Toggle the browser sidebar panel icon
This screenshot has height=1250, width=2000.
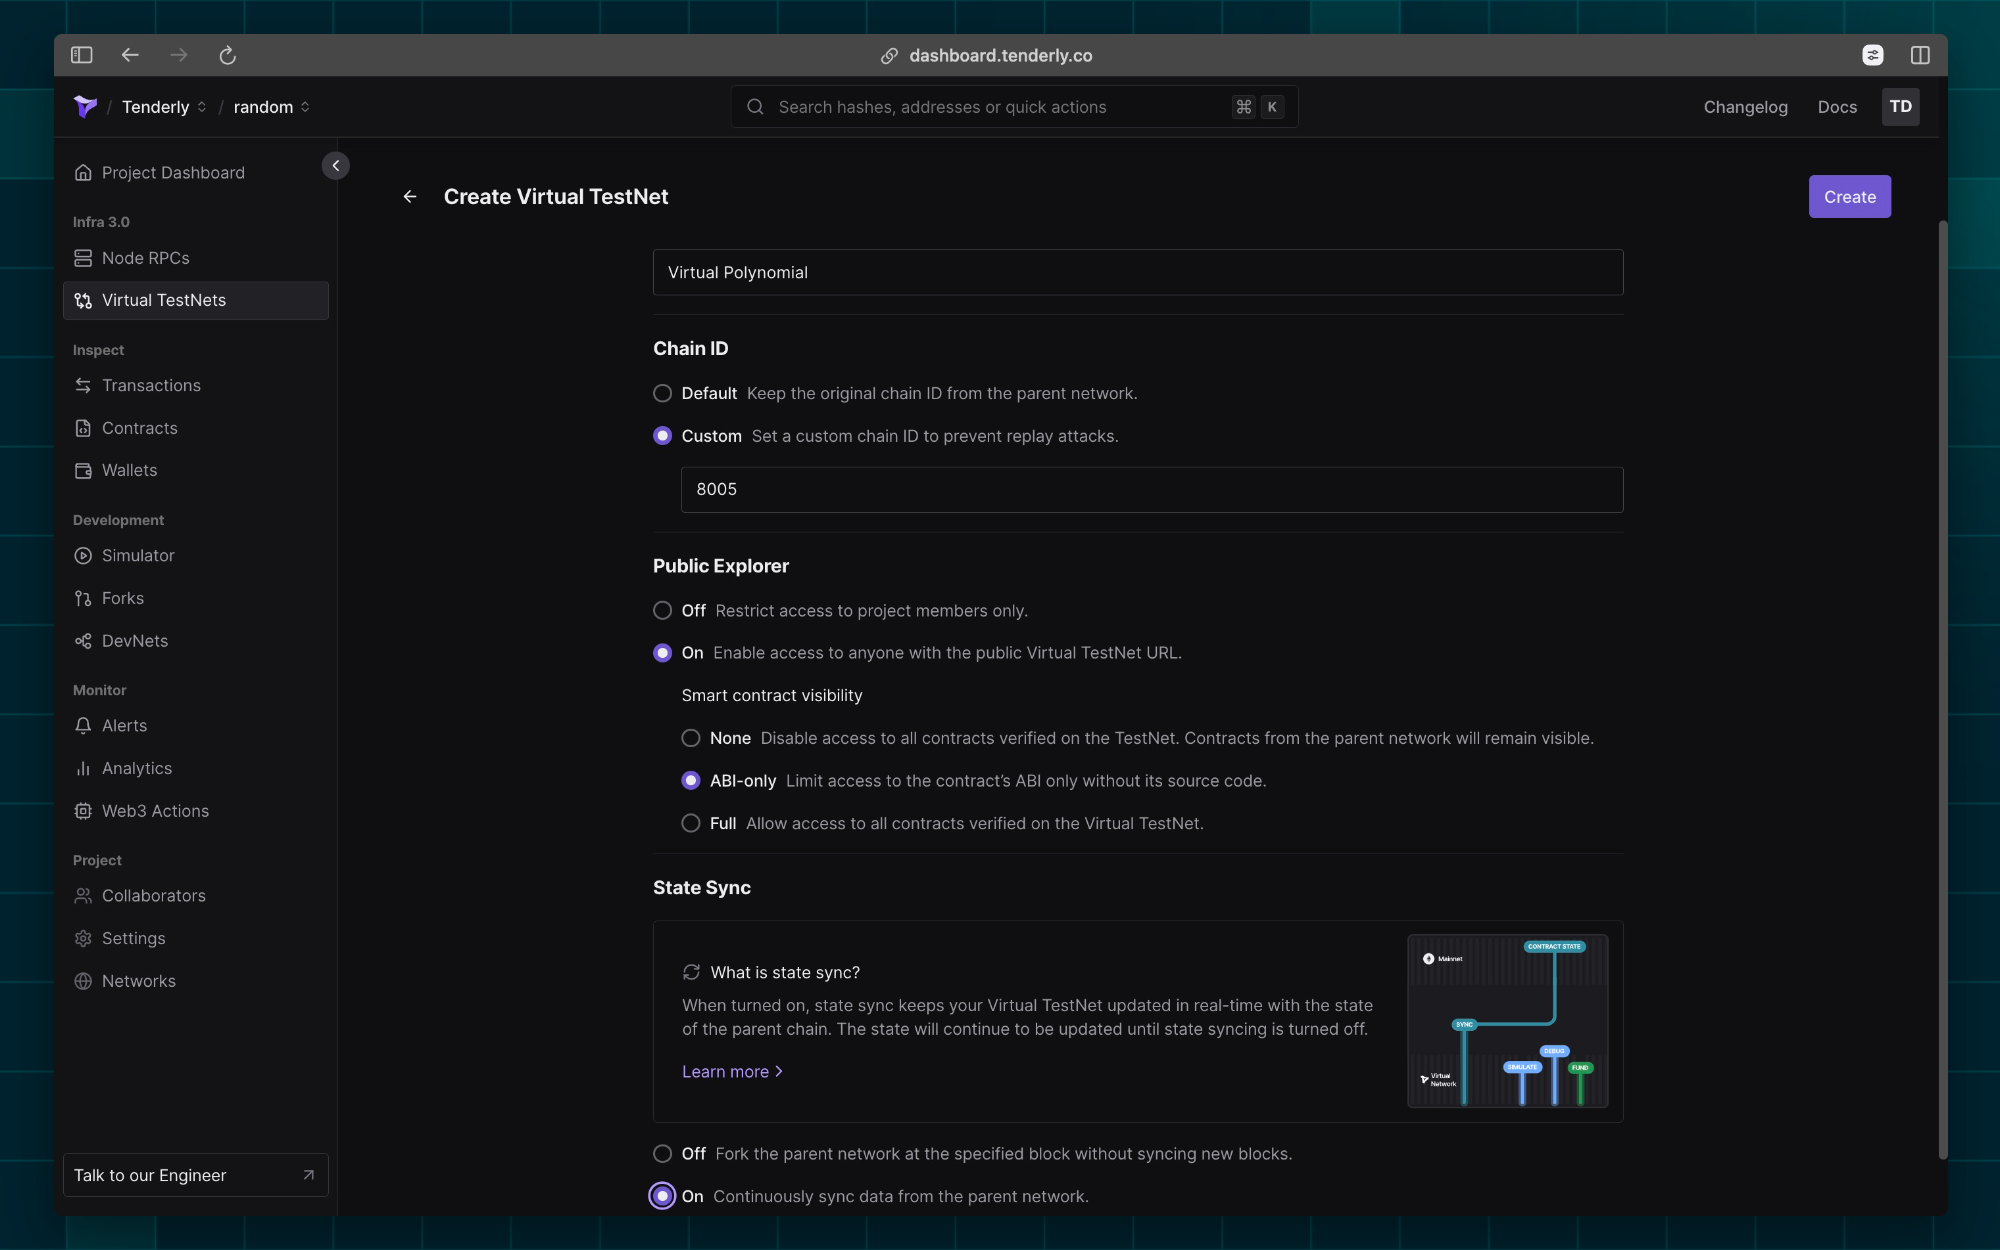[82, 56]
